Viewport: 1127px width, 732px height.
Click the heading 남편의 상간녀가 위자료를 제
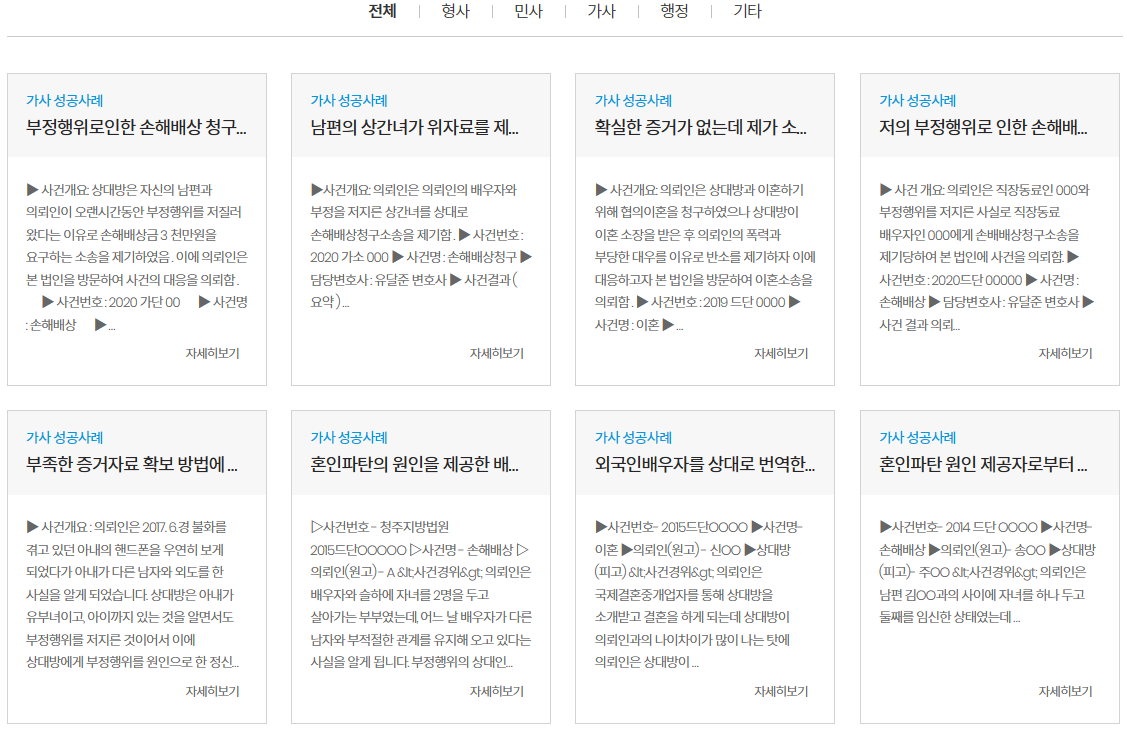pos(414,127)
